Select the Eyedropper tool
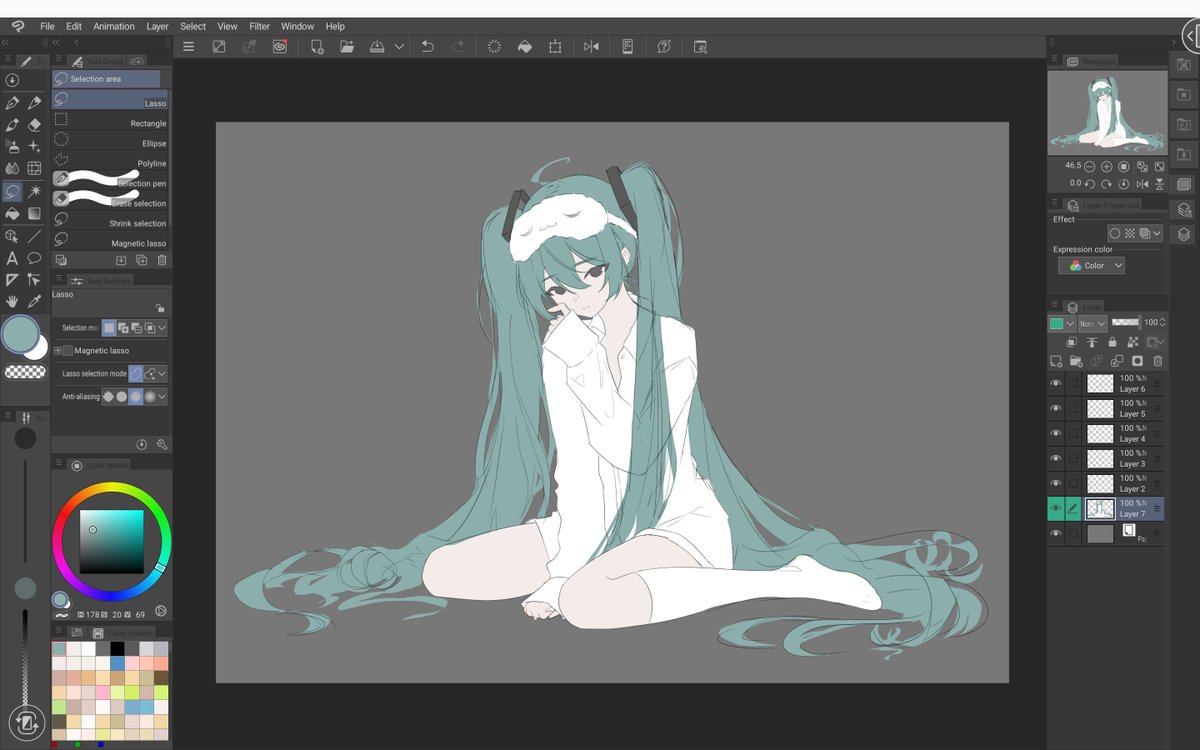 (35, 301)
